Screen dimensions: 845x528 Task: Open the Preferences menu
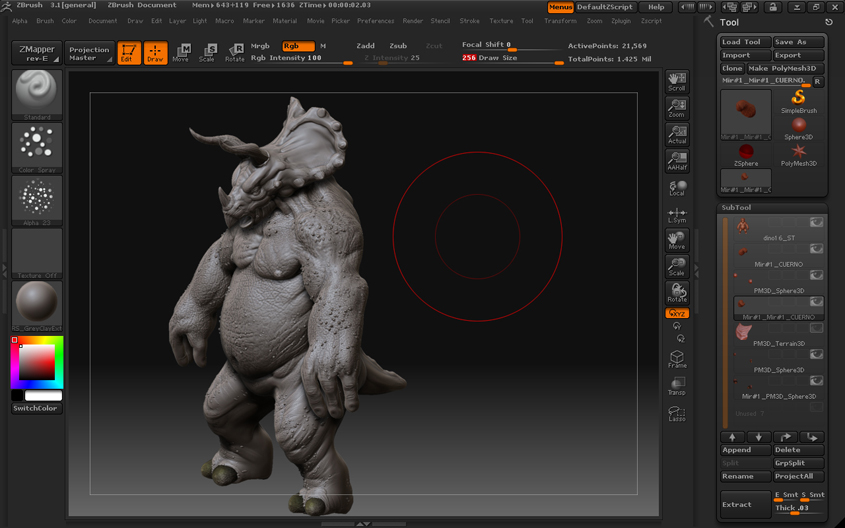(x=376, y=21)
